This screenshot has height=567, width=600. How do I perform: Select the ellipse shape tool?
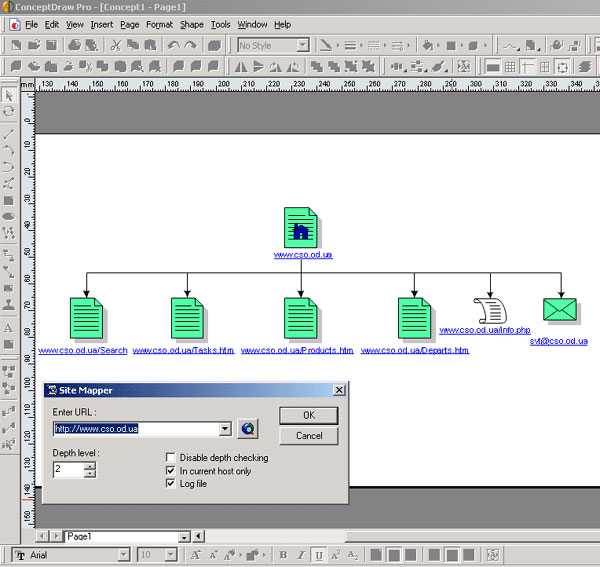(x=9, y=217)
